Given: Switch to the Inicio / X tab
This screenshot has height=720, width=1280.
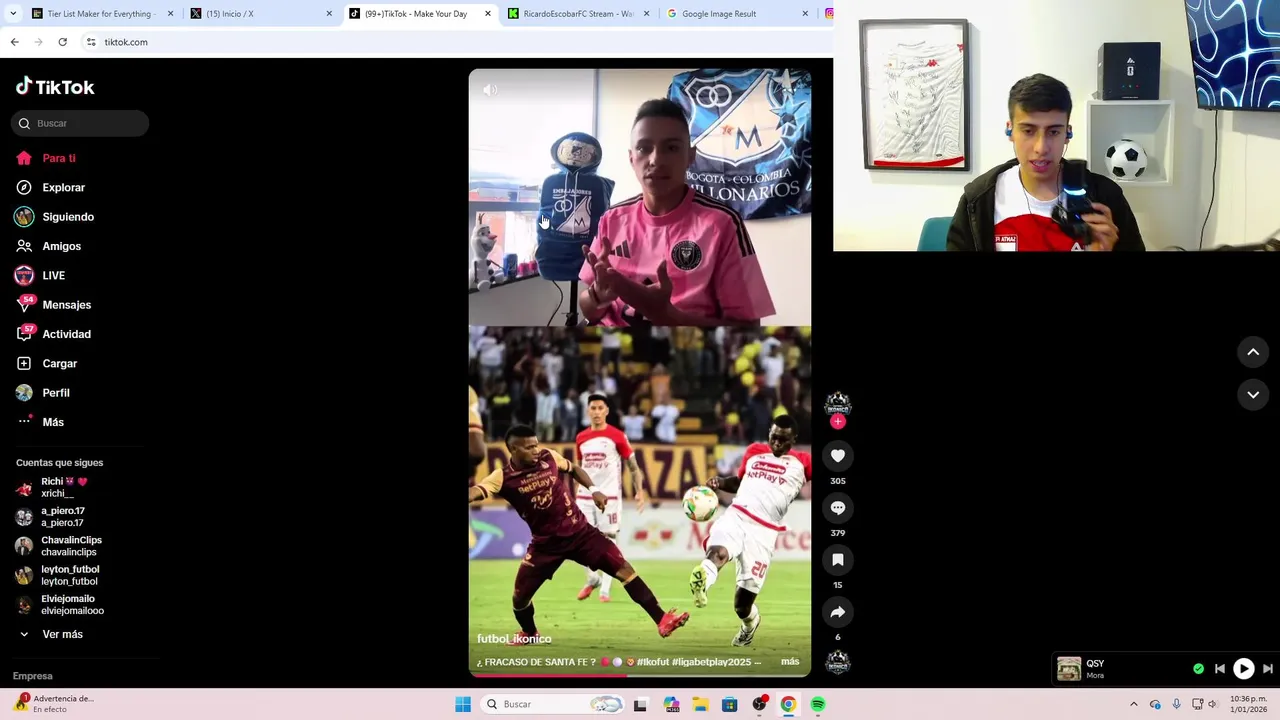Looking at the screenshot, I should click(262, 14).
